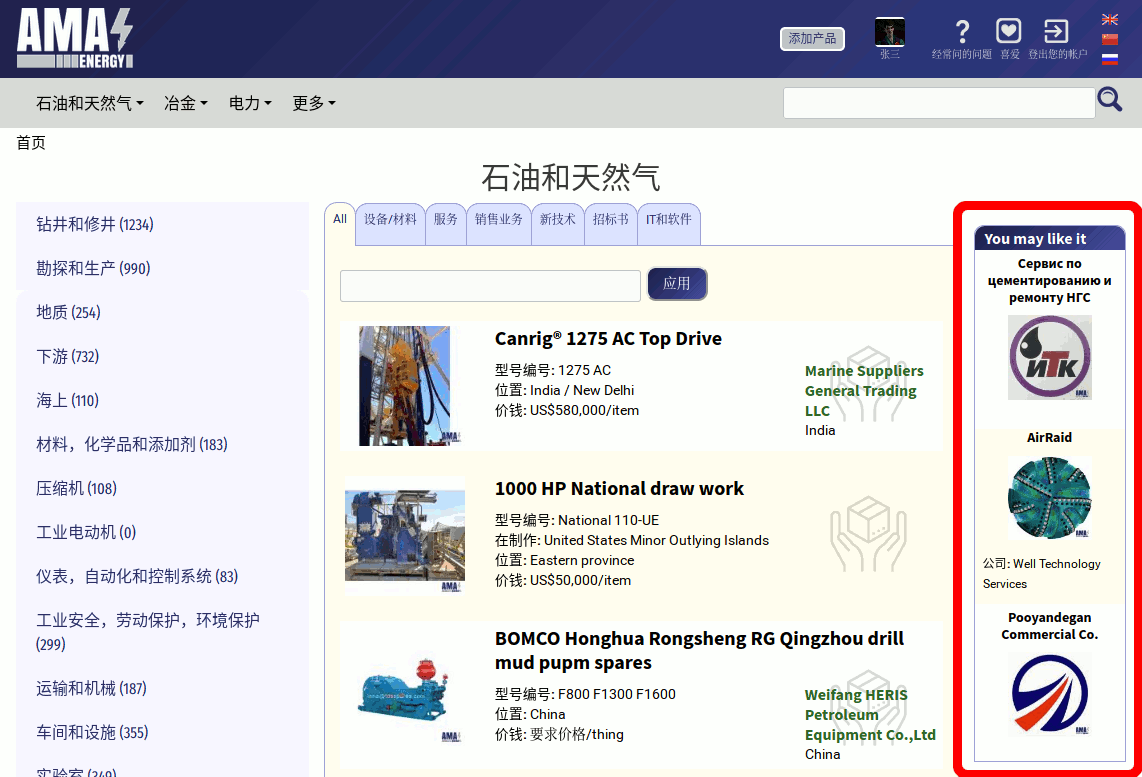Open the 海上 (110) category
The image size is (1142, 777).
click(67, 401)
